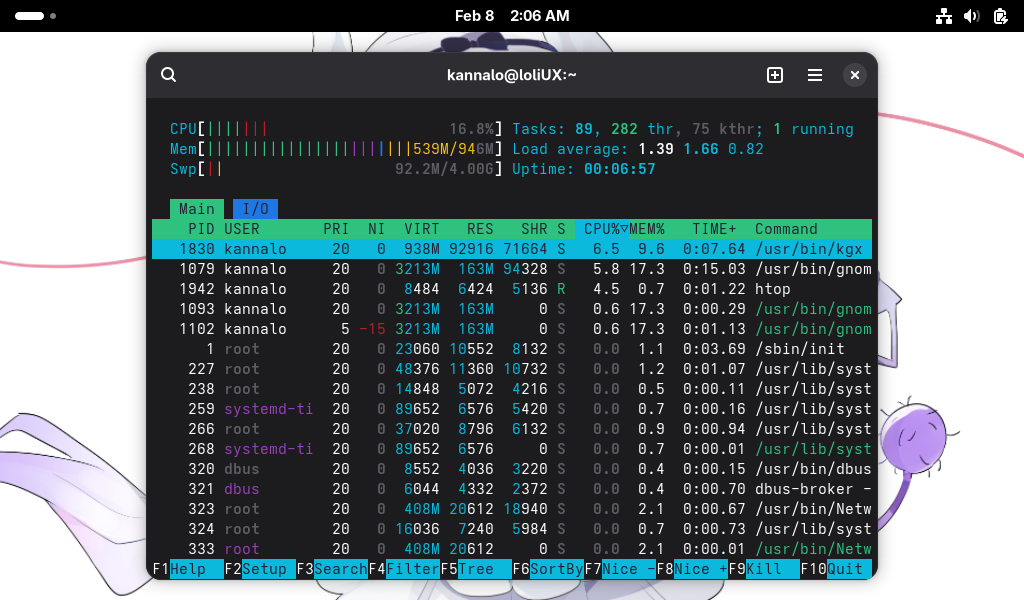The image size is (1024, 600).
Task: Sort by the VIRT column header
Action: (421, 229)
